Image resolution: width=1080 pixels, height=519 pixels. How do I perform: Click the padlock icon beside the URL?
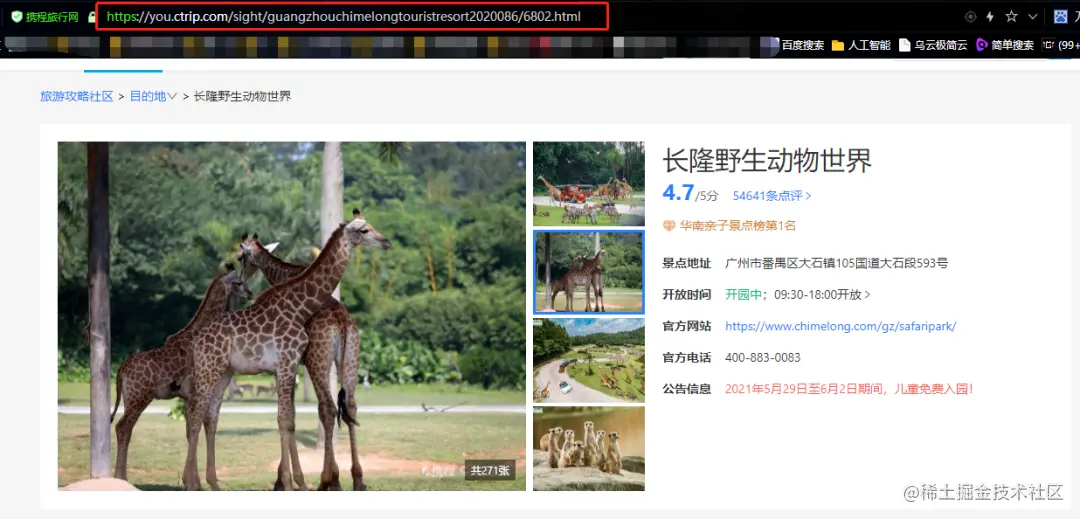[92, 17]
